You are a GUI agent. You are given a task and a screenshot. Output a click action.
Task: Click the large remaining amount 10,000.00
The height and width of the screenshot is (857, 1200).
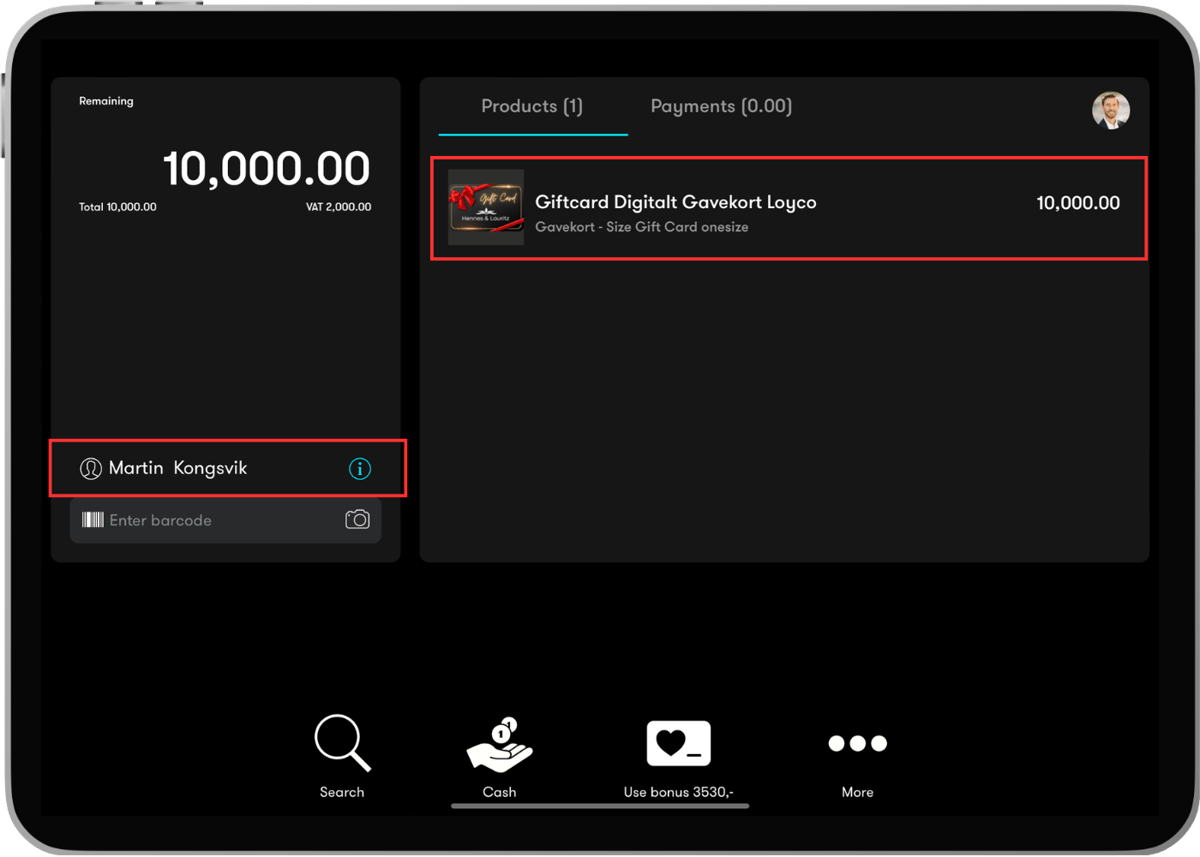pyautogui.click(x=267, y=169)
